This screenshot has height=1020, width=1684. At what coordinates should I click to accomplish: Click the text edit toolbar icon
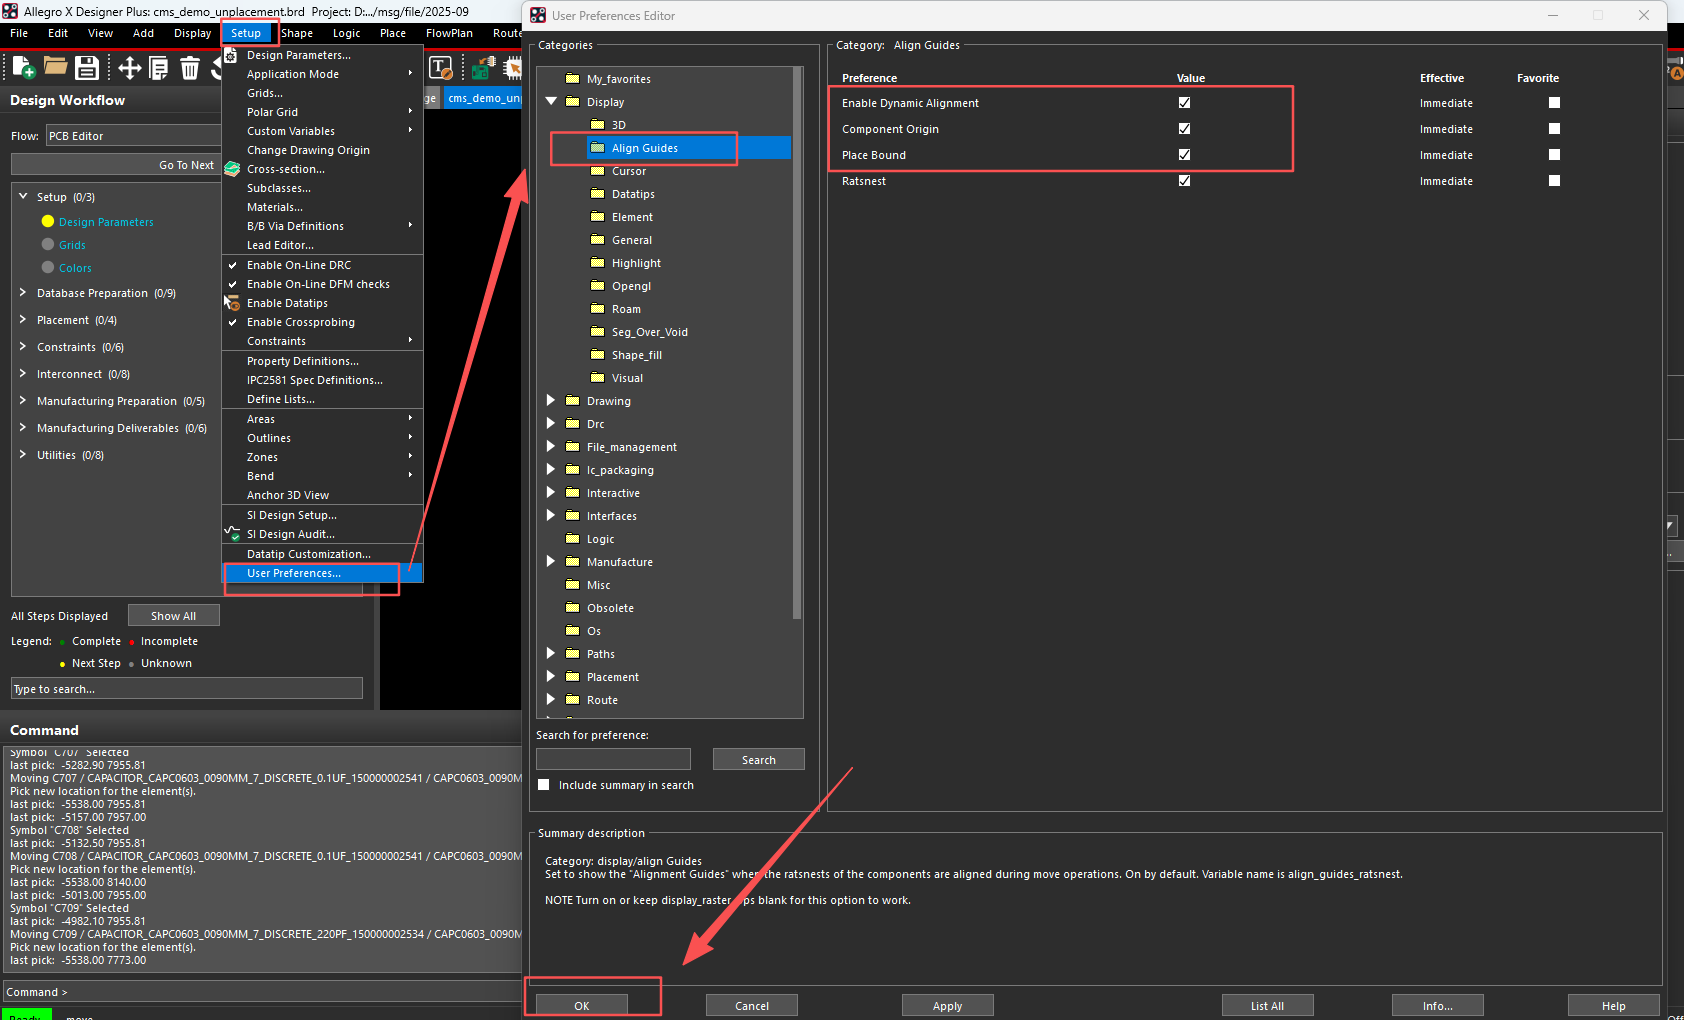tap(440, 68)
